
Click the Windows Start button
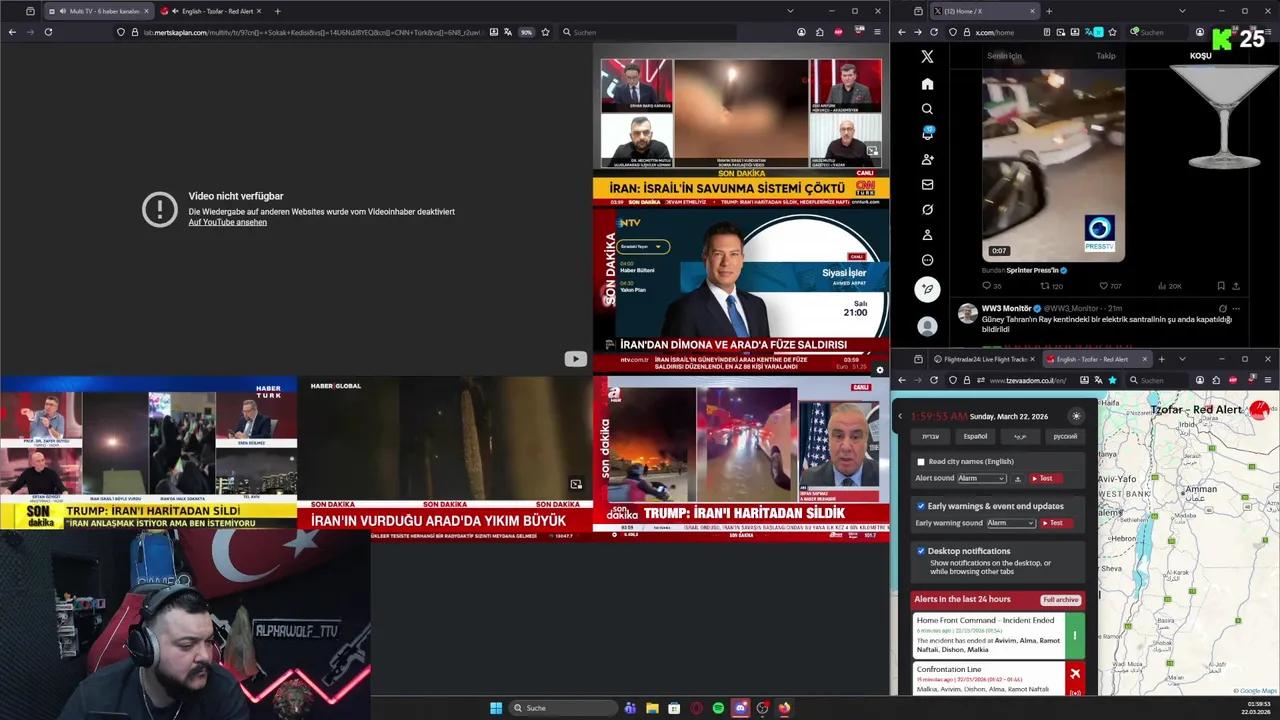(x=496, y=708)
